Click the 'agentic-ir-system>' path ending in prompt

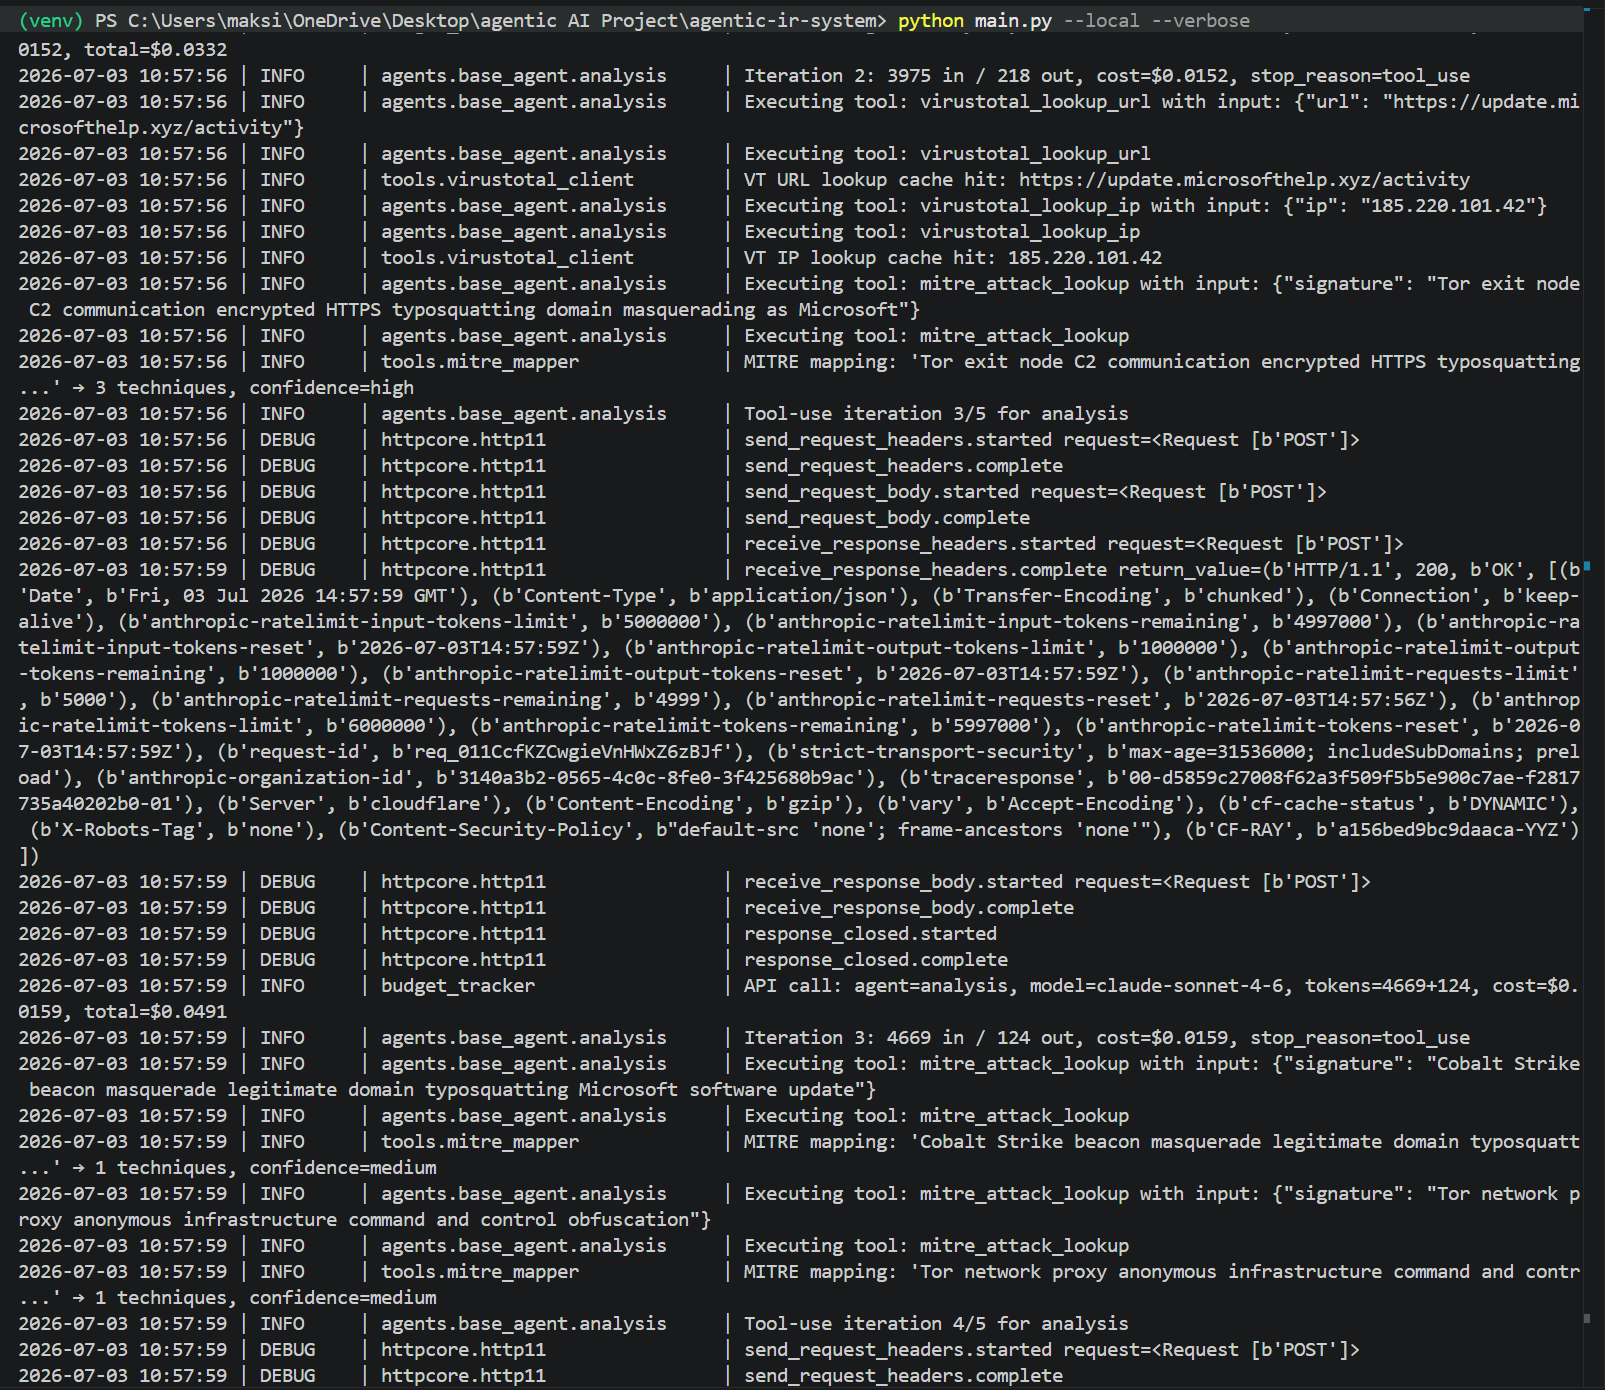788,21
